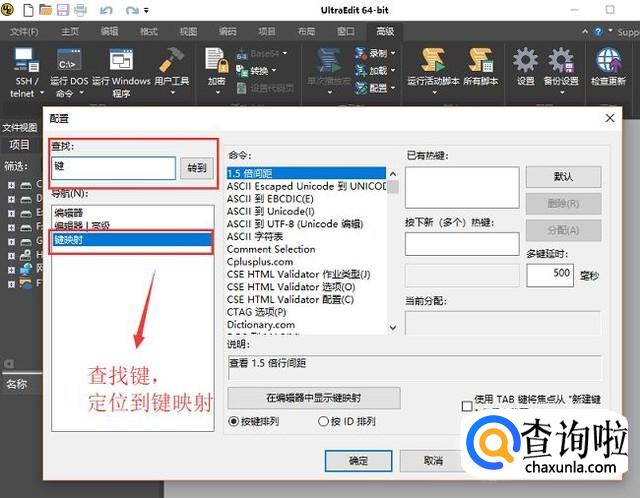Screen dimensions: 640x498
Task: Expand the 录制 dropdown arrow
Action: click(x=393, y=53)
